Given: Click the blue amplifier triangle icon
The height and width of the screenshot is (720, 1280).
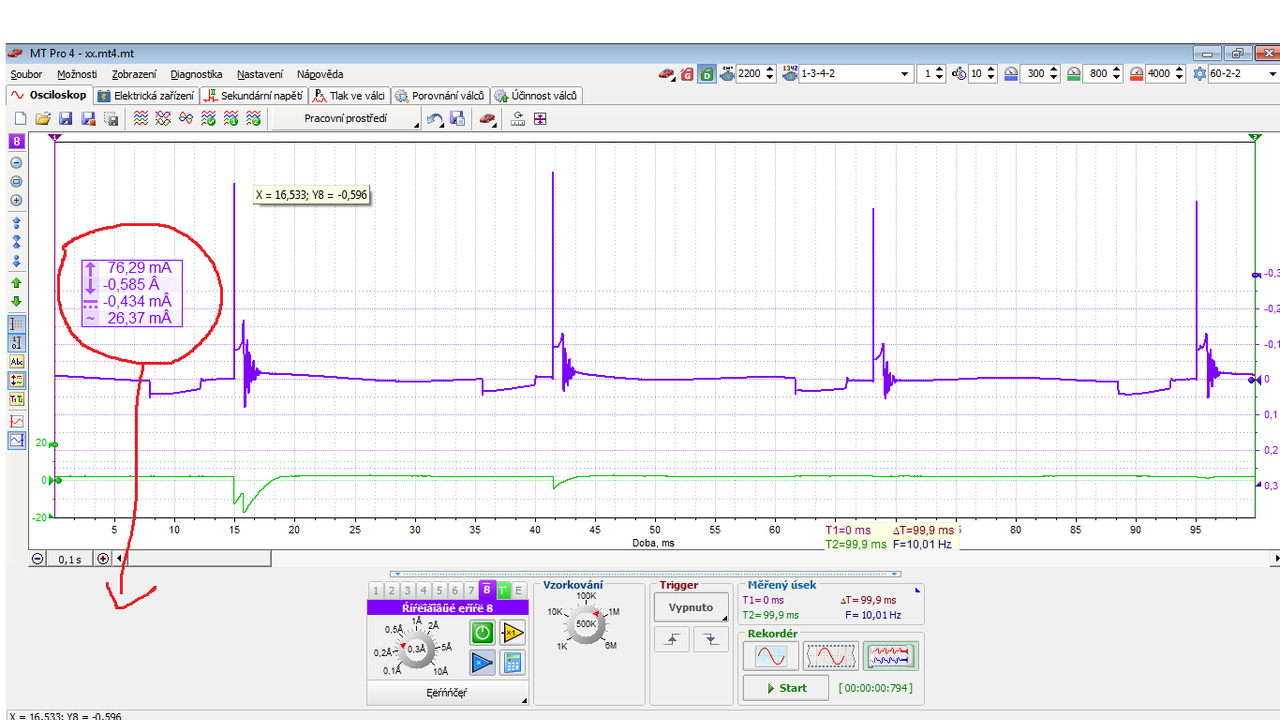Looking at the screenshot, I should [482, 661].
